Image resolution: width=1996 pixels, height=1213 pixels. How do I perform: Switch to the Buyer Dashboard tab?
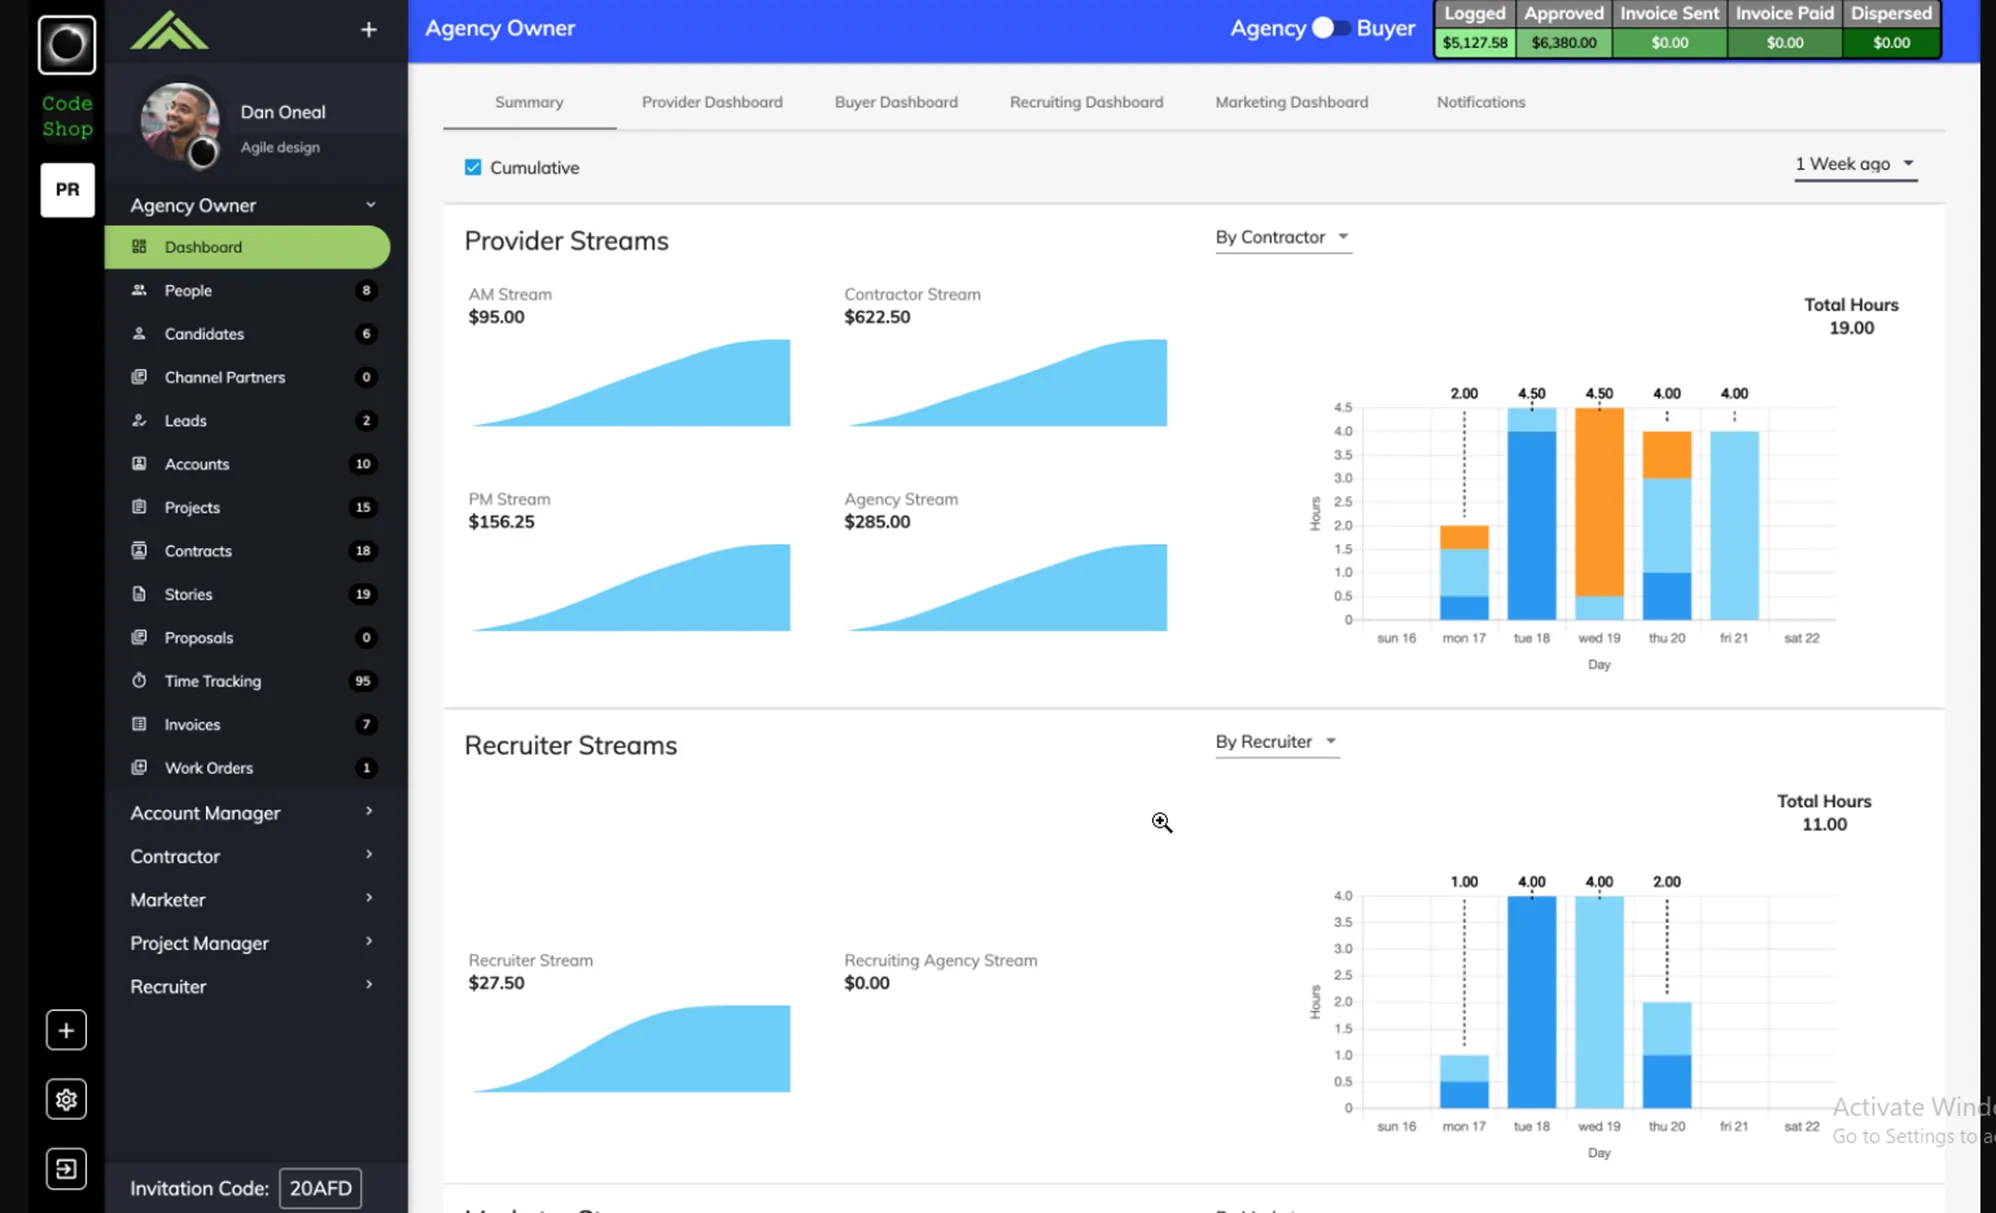point(896,102)
